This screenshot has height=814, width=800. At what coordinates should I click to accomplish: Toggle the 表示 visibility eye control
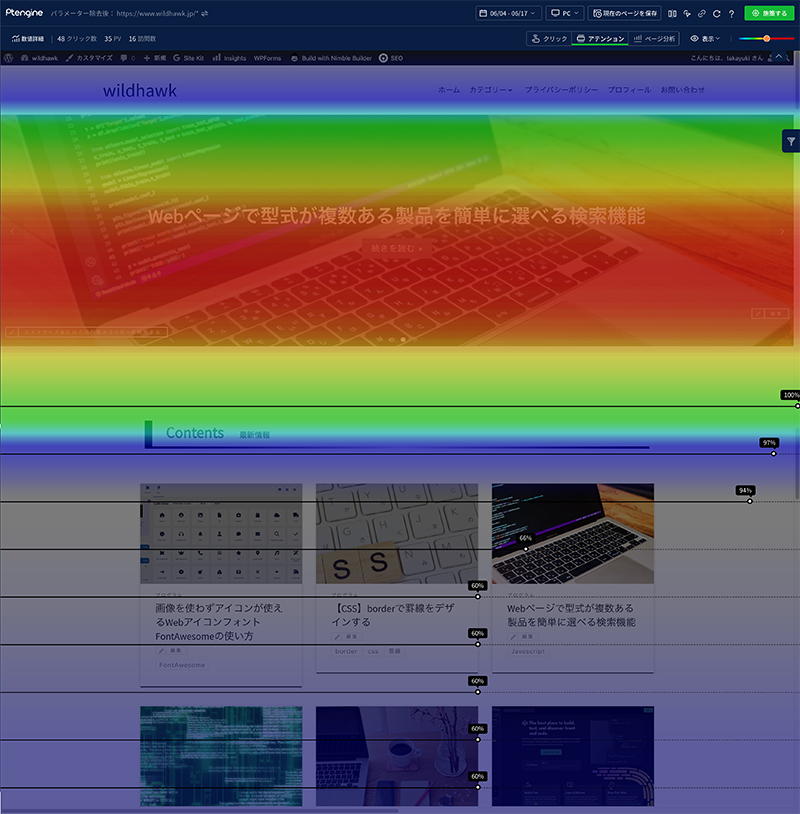tap(705, 38)
